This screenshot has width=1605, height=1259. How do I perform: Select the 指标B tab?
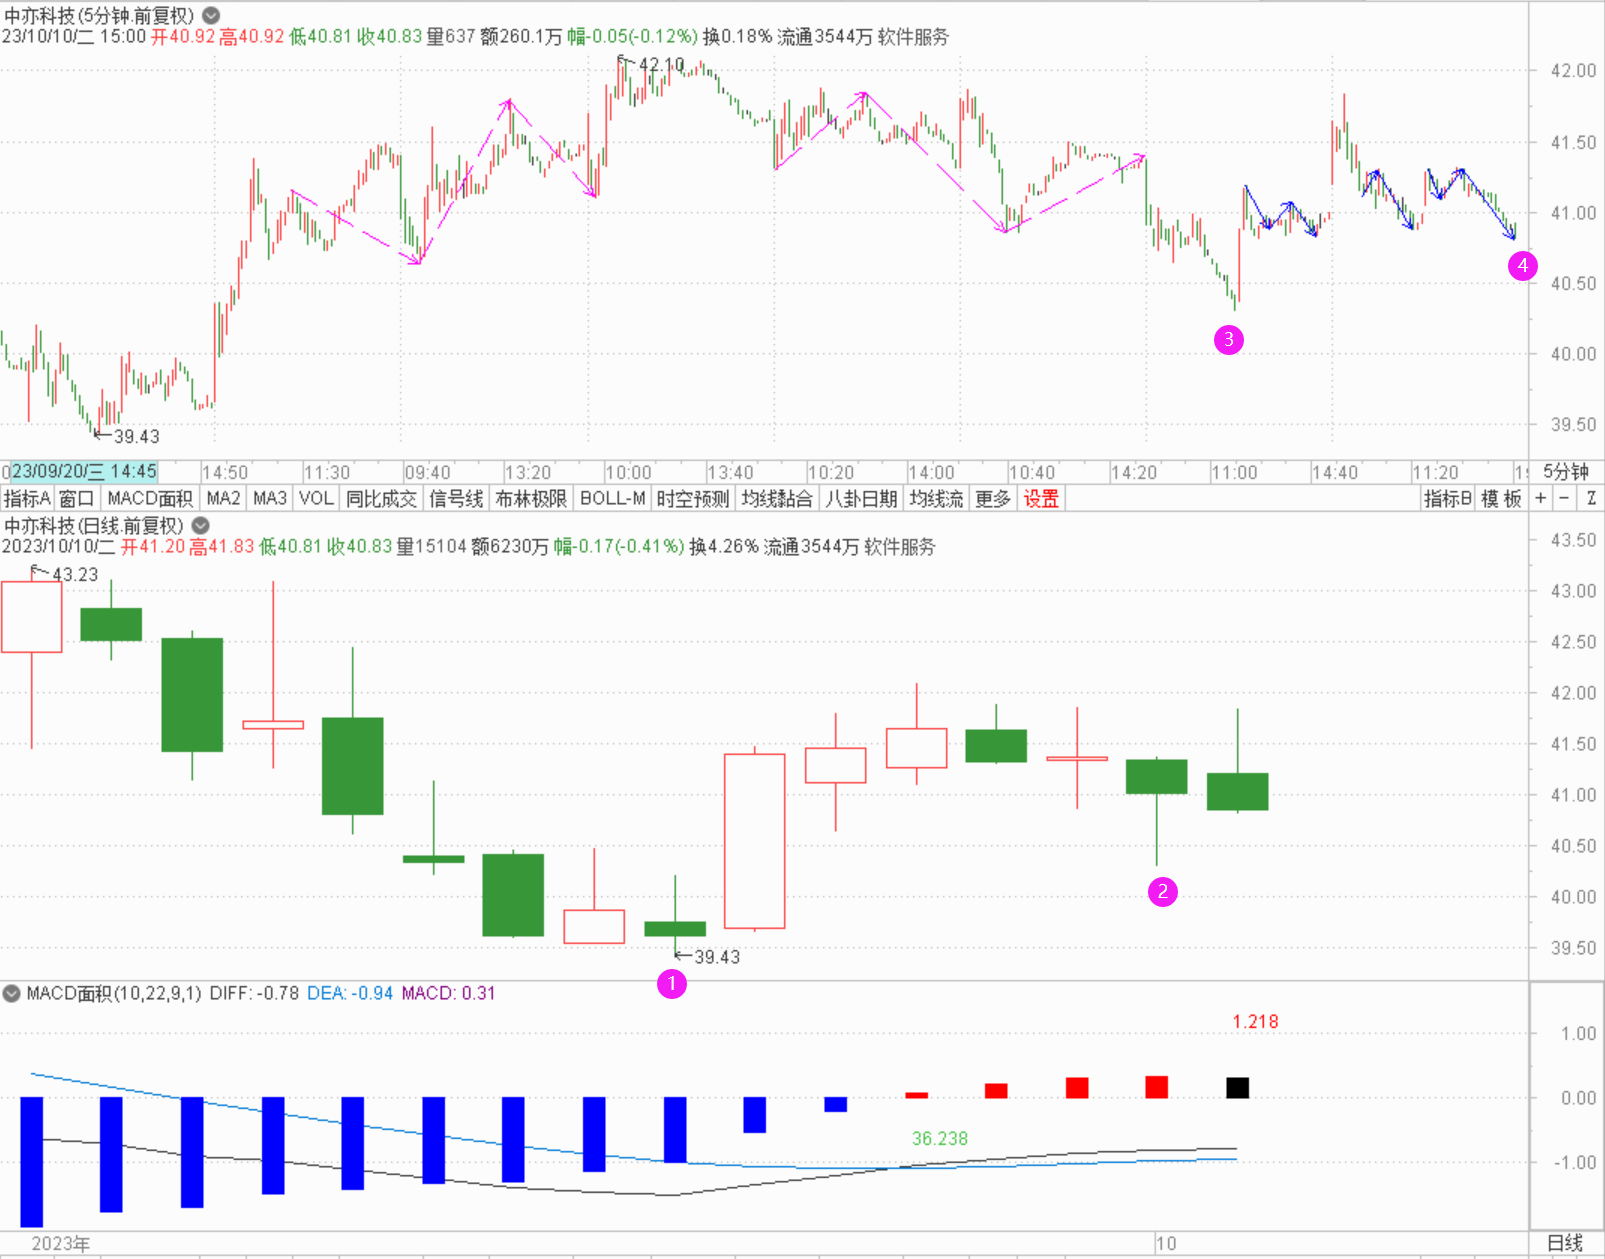click(x=1447, y=498)
